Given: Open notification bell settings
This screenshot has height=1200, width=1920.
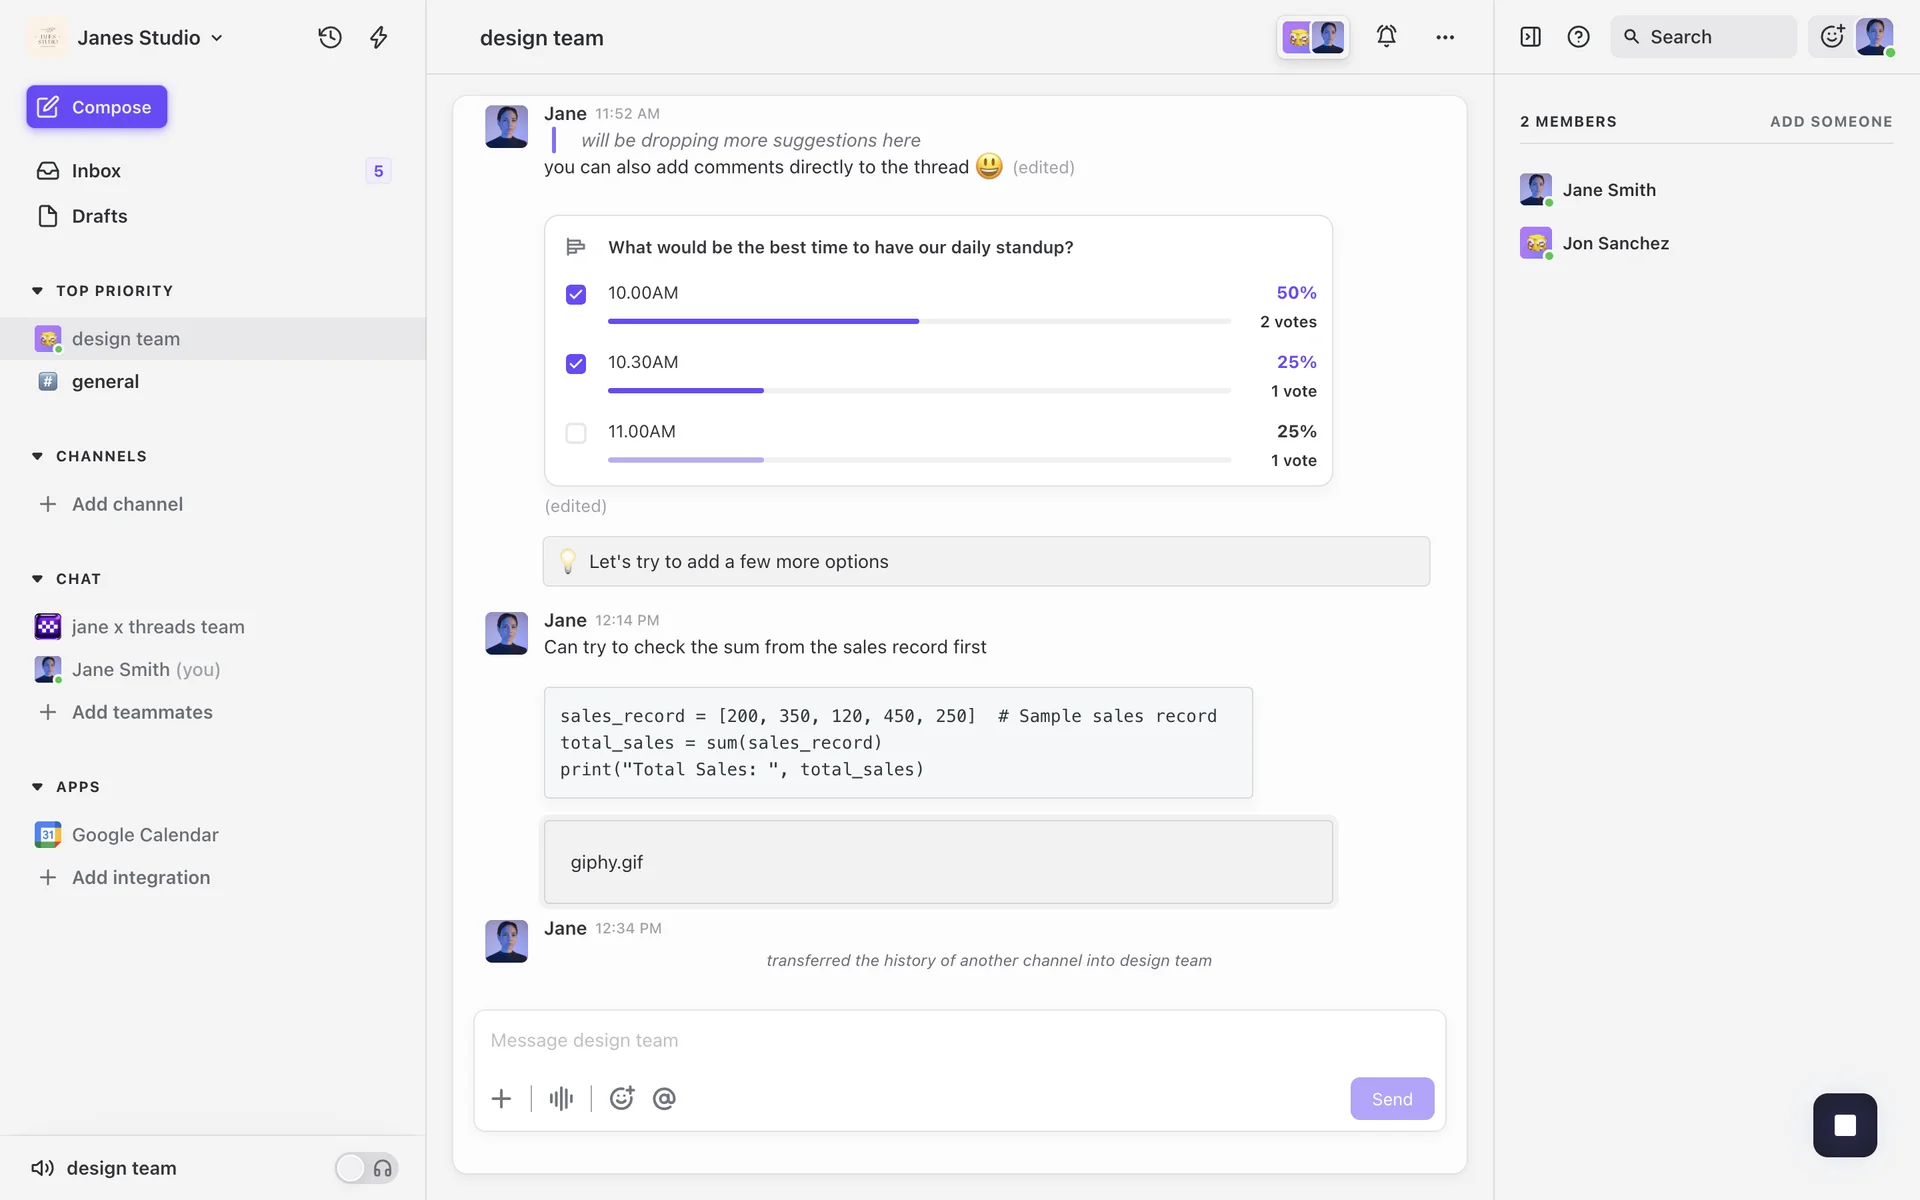Looking at the screenshot, I should point(1386,37).
